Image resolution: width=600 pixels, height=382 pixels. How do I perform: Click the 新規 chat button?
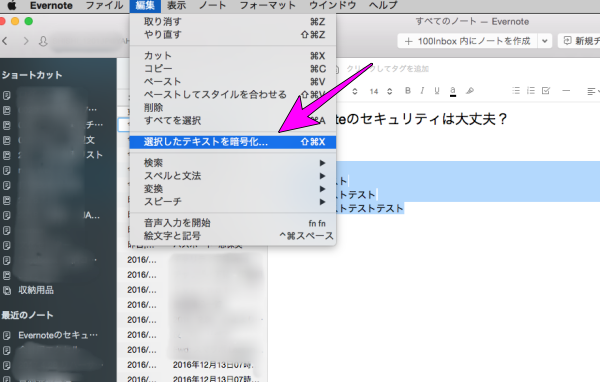[579, 41]
